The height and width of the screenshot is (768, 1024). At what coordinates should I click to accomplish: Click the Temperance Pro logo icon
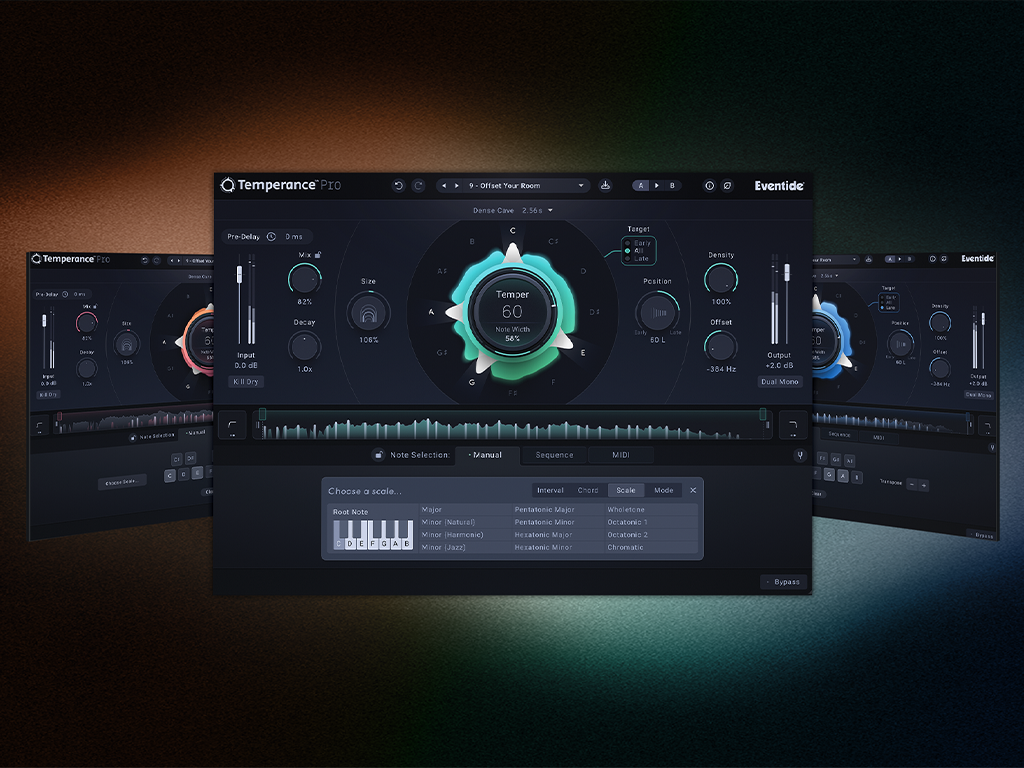(227, 185)
